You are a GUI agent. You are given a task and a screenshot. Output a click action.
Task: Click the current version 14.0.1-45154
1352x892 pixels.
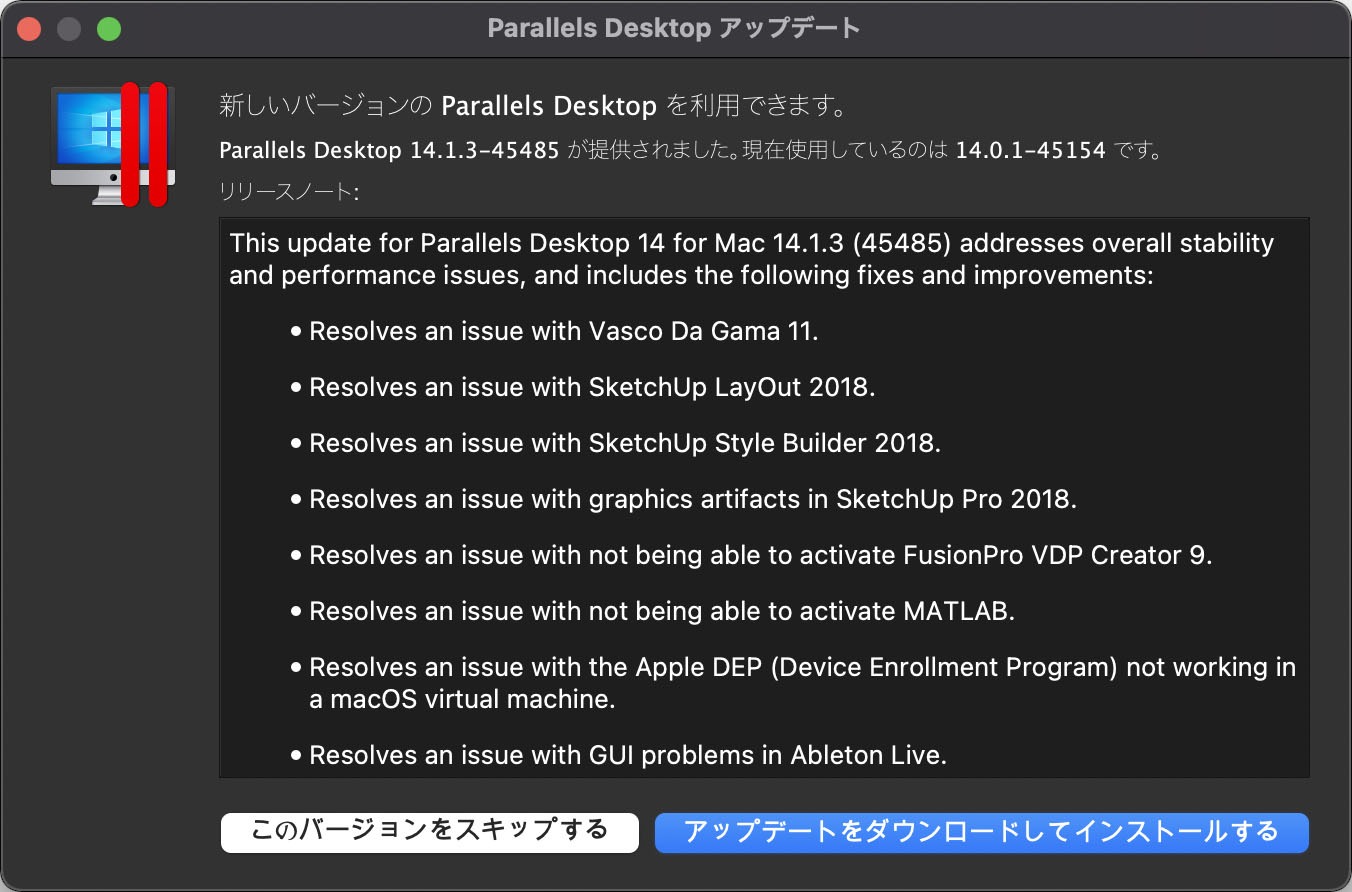click(1031, 151)
